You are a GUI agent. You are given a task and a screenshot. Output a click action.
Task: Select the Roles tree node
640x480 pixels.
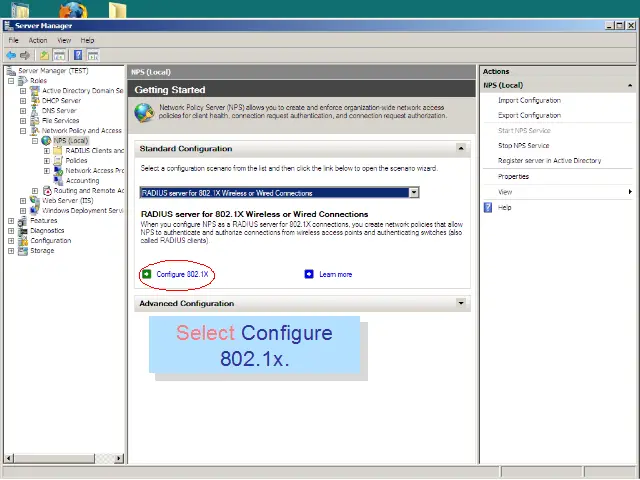(38, 80)
